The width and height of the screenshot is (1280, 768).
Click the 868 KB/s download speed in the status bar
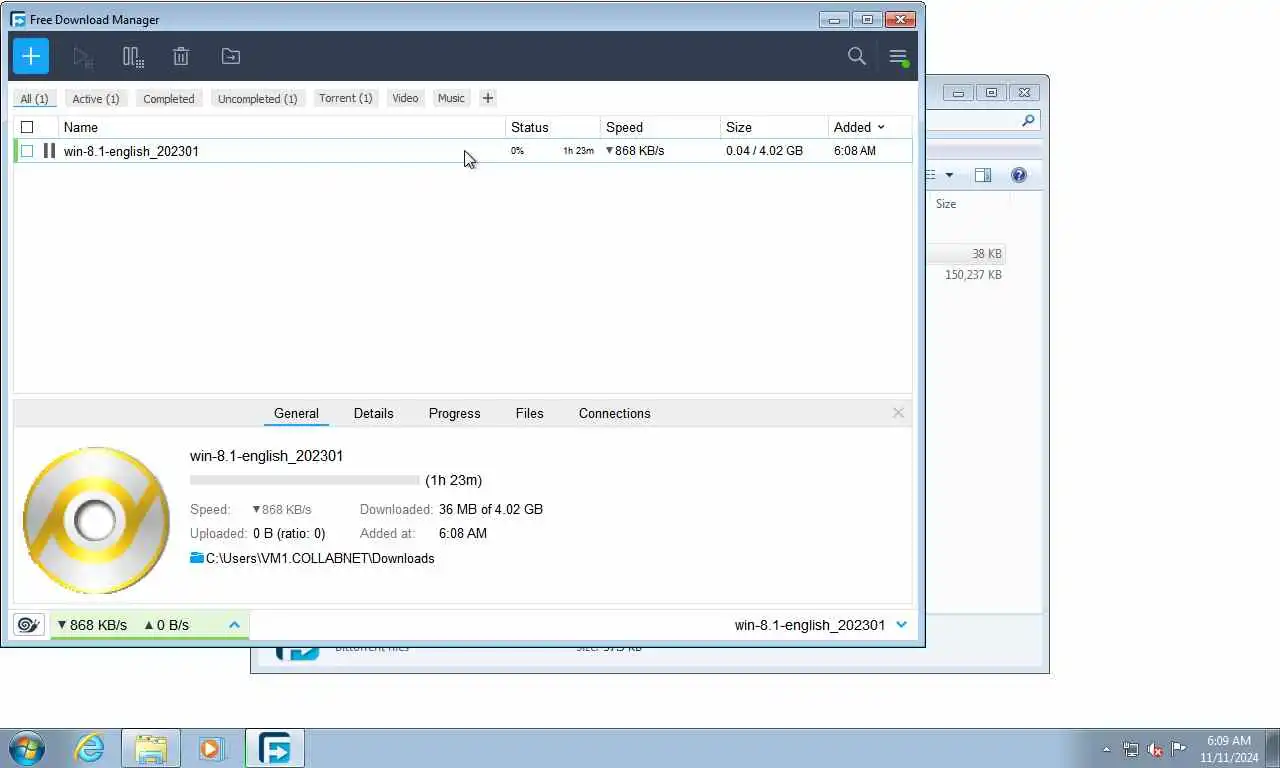pos(92,625)
